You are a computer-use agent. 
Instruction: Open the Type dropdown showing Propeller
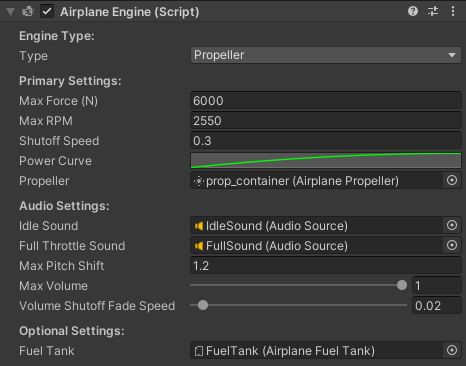tap(326, 55)
